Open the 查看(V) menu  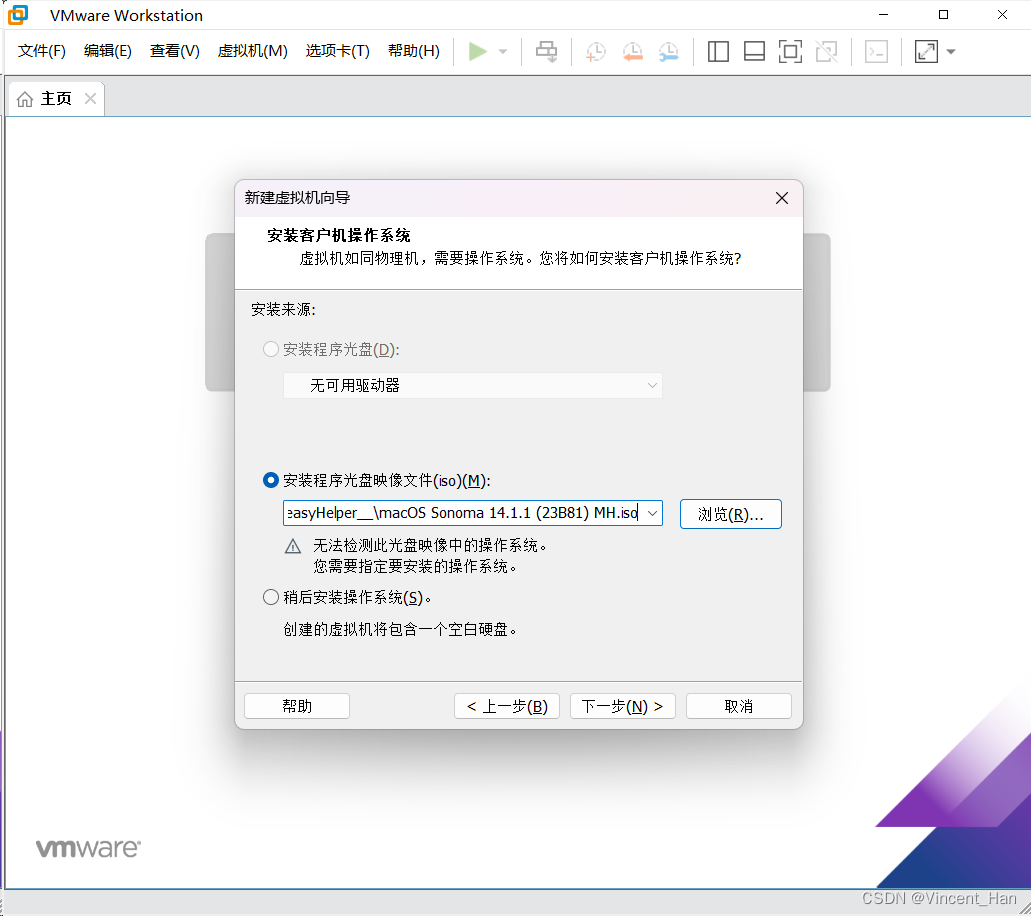(174, 51)
